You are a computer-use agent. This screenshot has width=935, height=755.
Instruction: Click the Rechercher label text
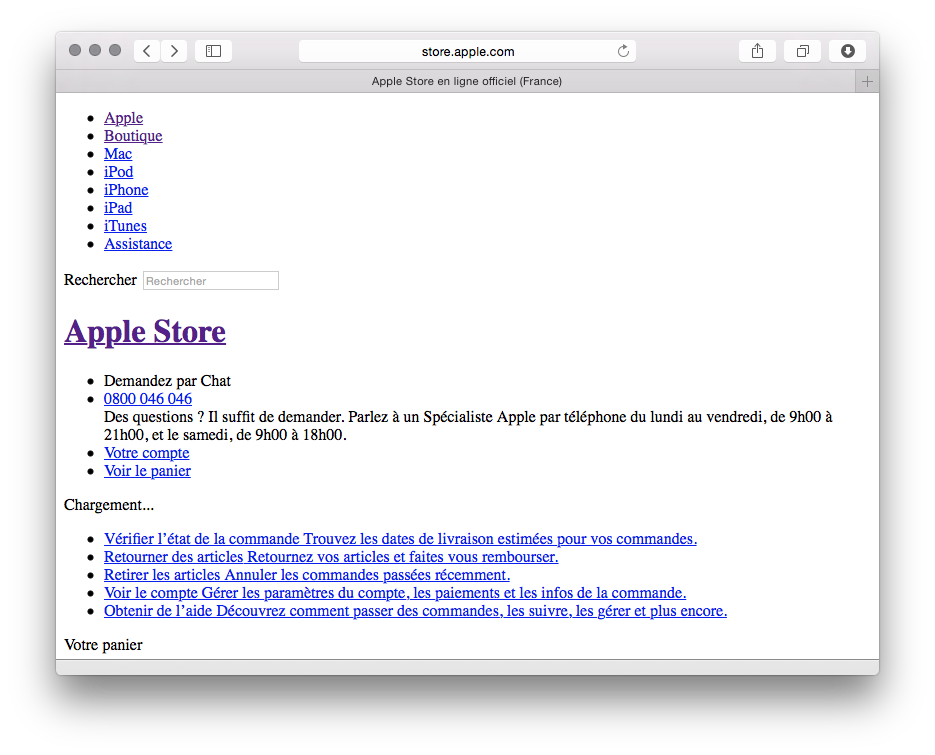pos(100,280)
